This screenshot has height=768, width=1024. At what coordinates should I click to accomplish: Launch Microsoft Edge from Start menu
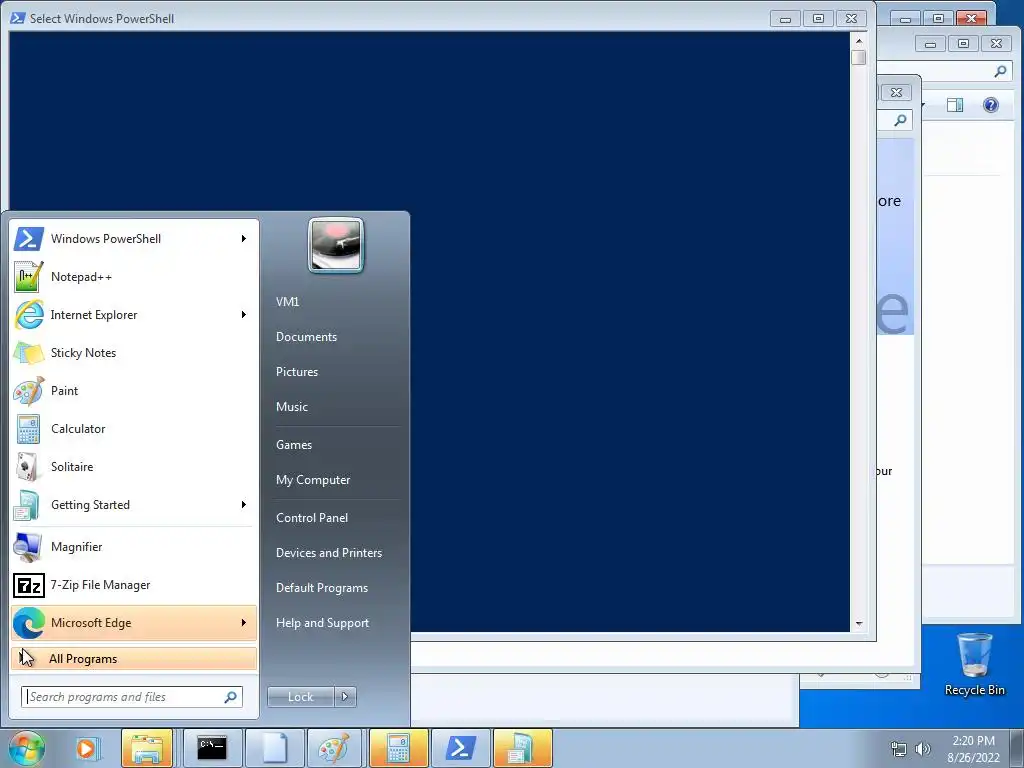(134, 623)
